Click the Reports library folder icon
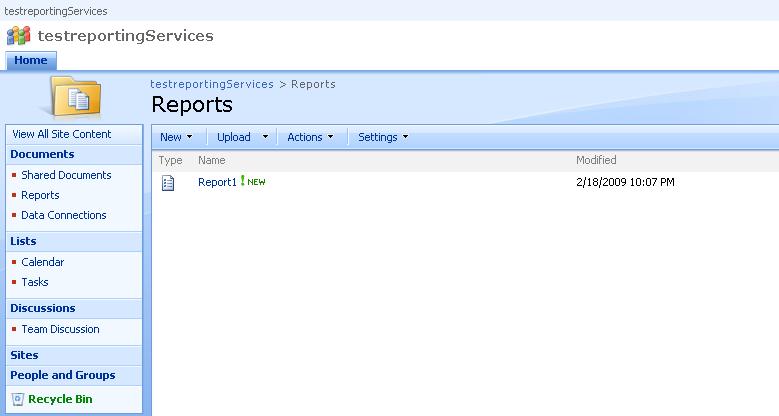The width and height of the screenshot is (779, 416). point(77,97)
